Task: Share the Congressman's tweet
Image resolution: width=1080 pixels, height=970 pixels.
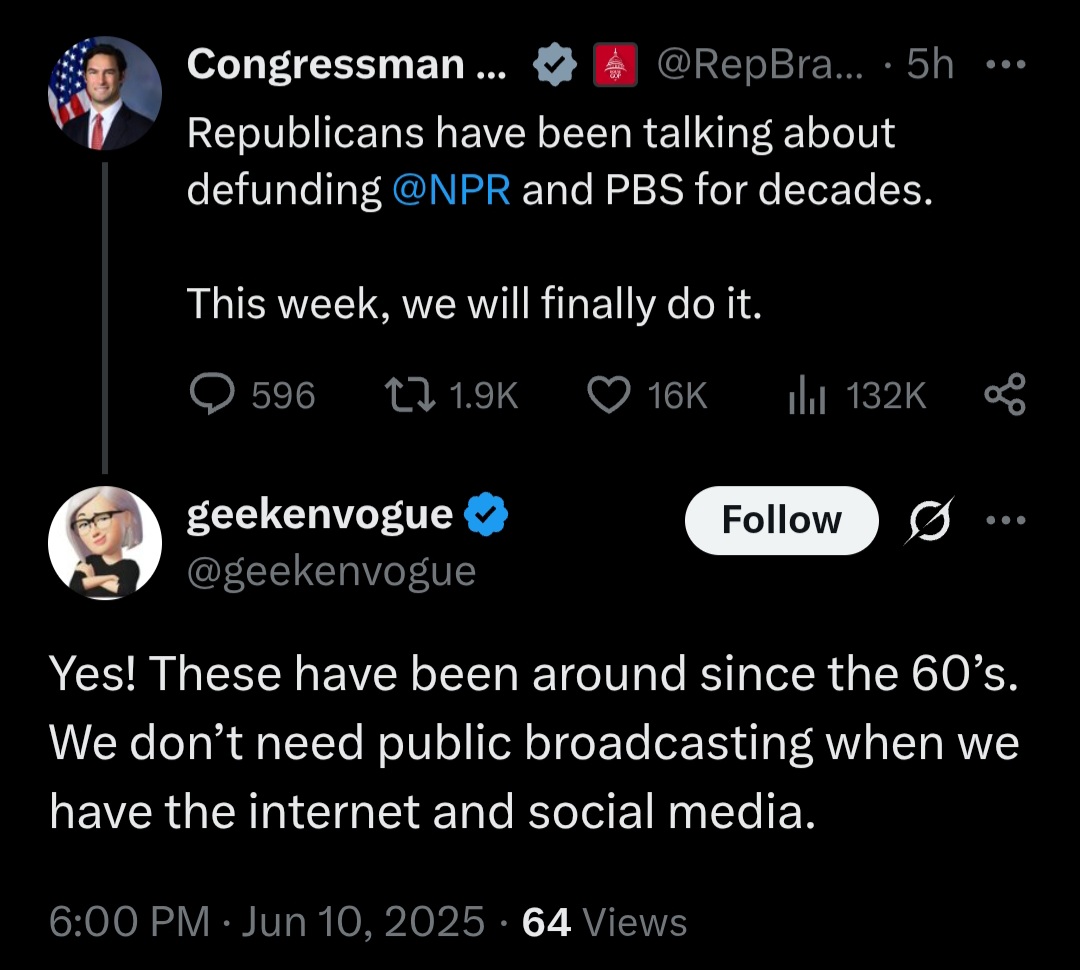Action: 1004,395
